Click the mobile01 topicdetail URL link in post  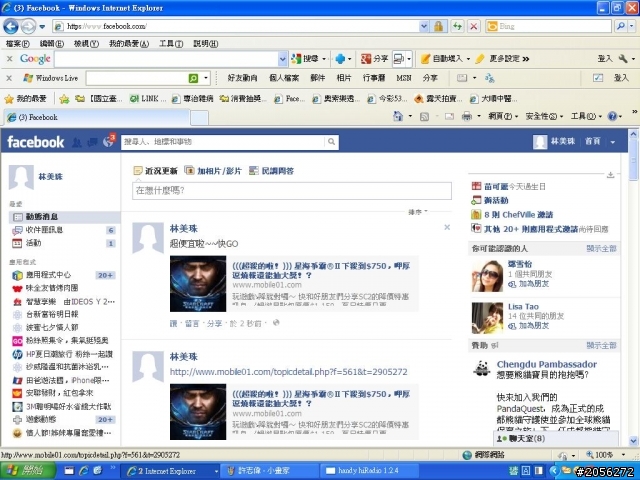click(x=288, y=372)
